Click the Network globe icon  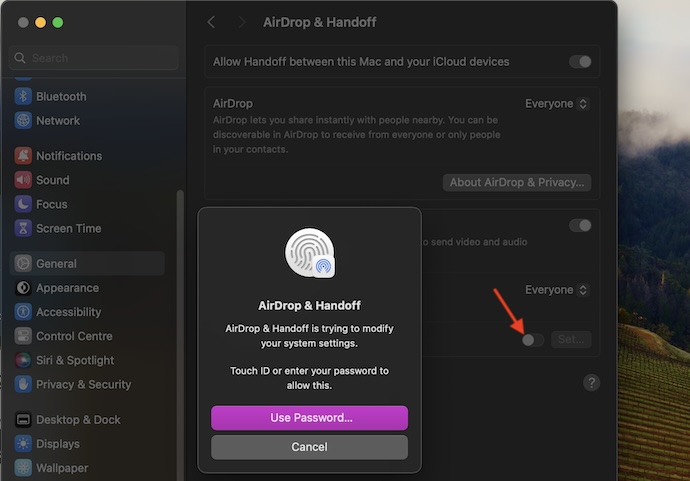(x=23, y=121)
